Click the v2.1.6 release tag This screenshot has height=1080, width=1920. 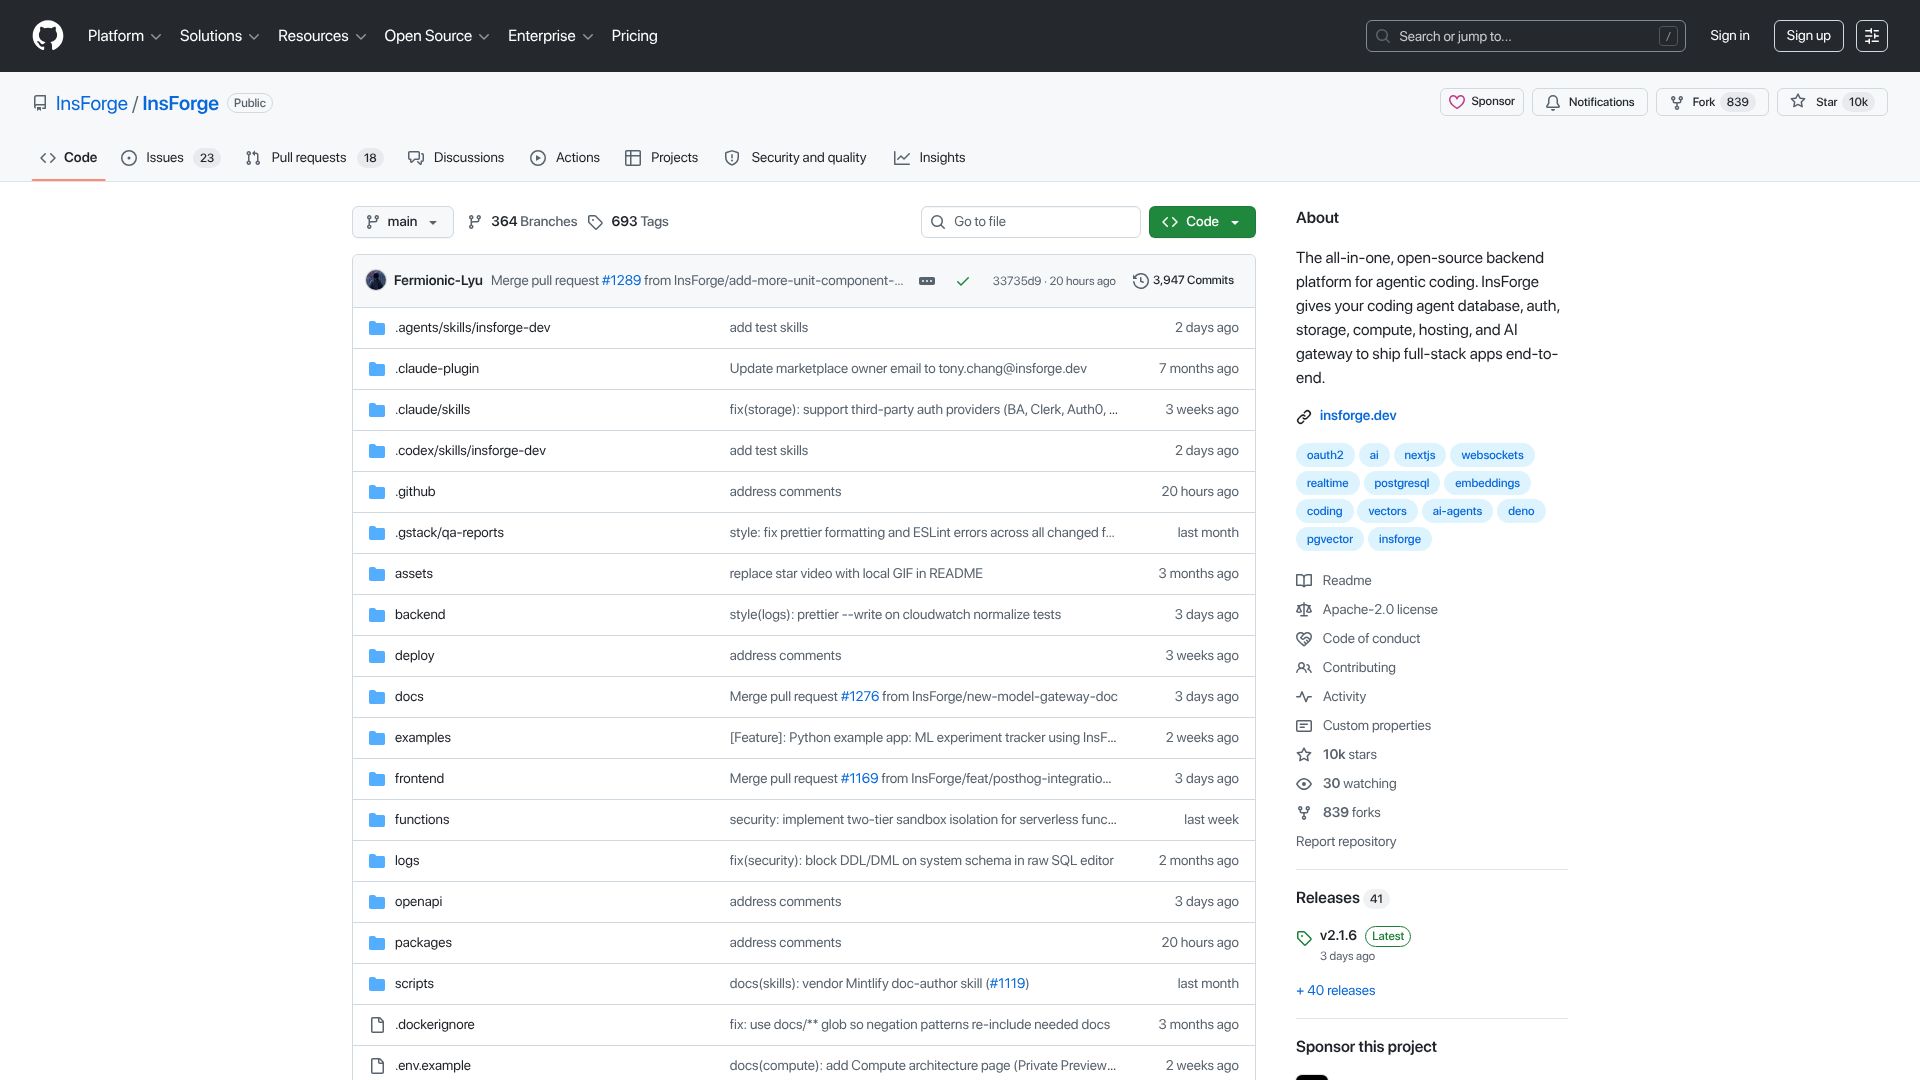(1338, 936)
